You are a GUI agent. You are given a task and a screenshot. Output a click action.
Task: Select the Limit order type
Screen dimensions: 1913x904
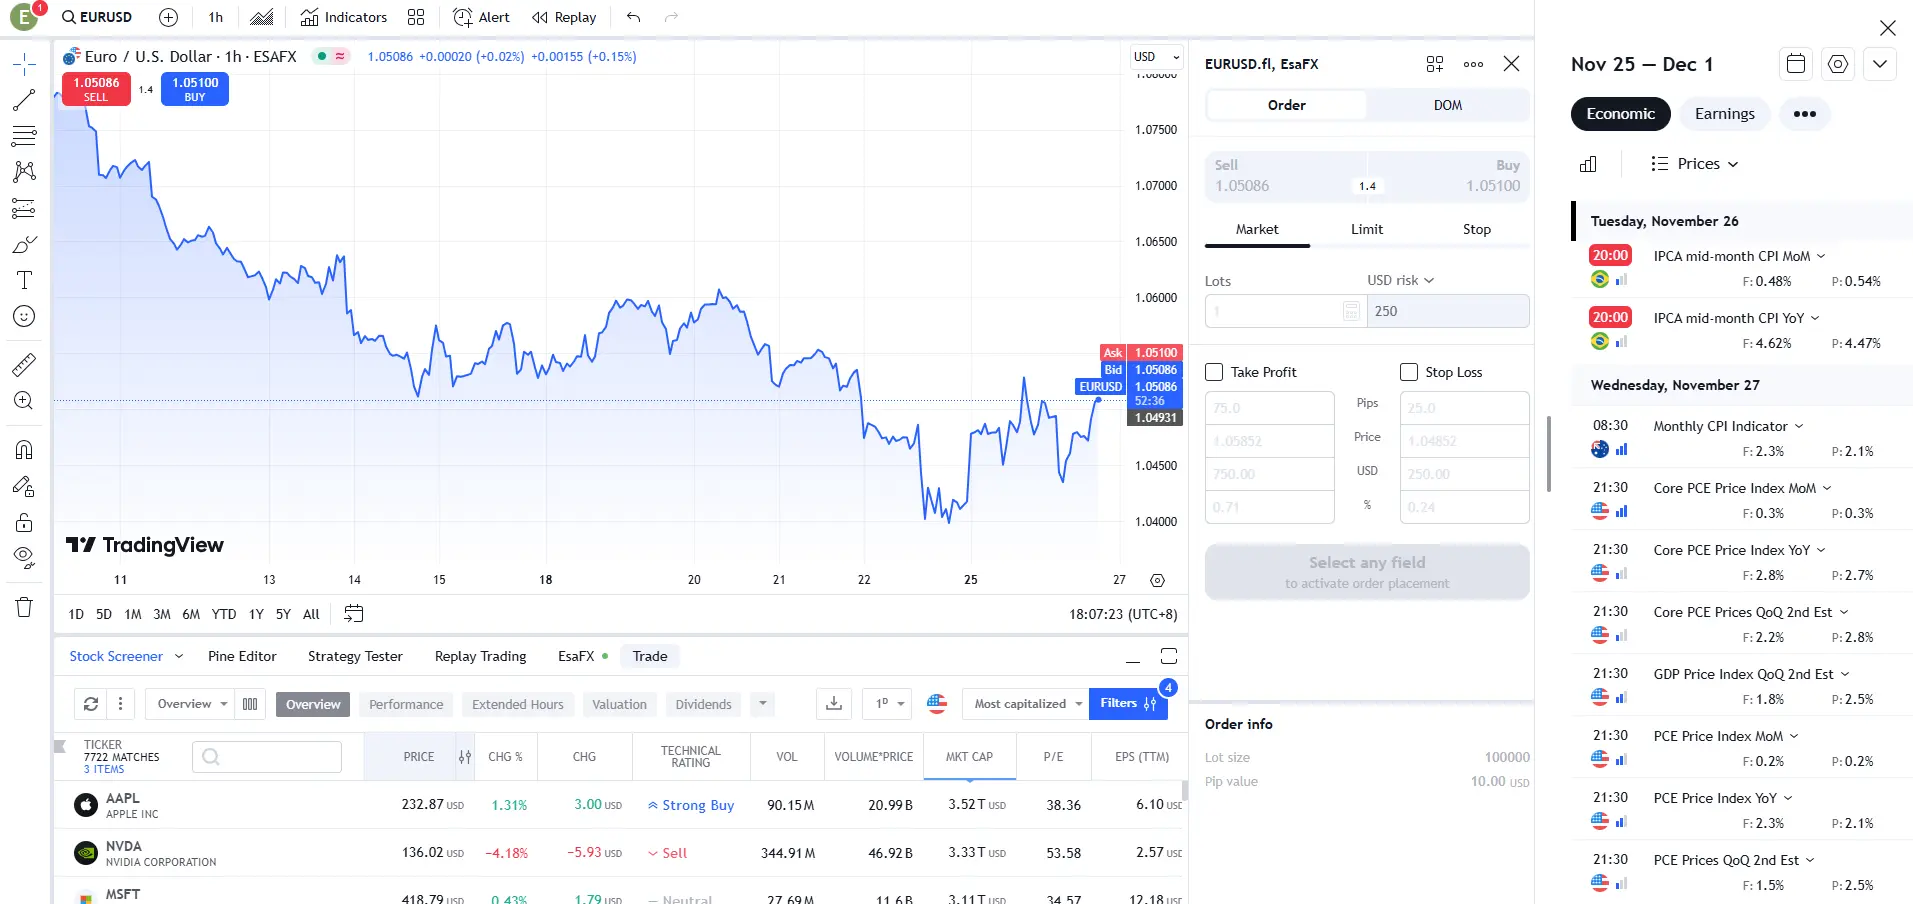(x=1366, y=229)
